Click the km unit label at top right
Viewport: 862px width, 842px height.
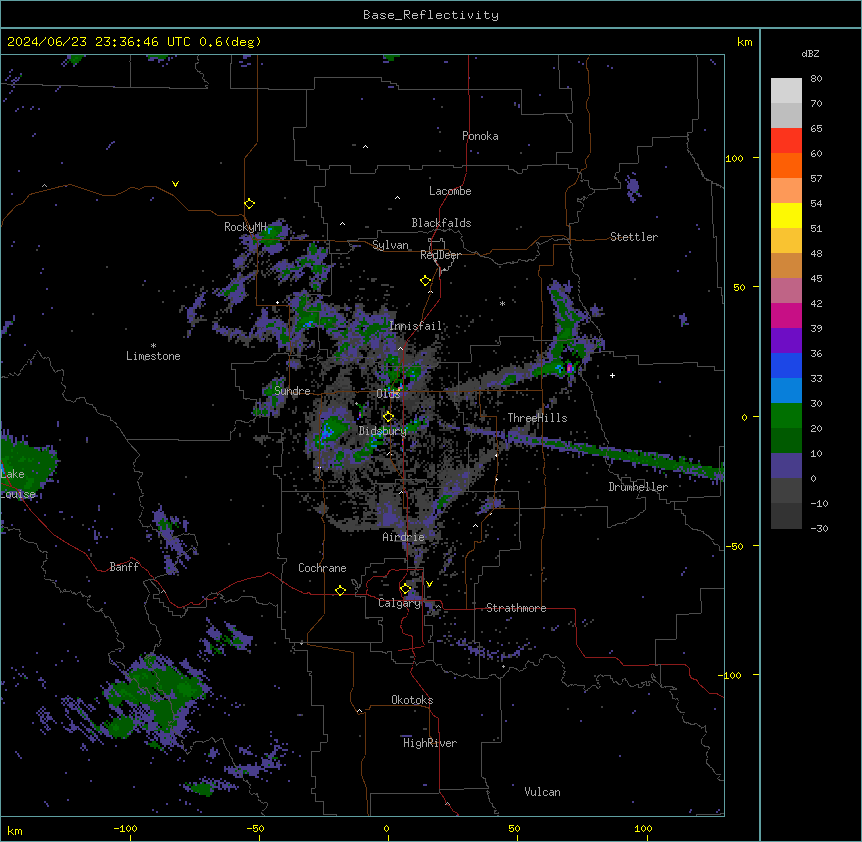pyautogui.click(x=744, y=42)
